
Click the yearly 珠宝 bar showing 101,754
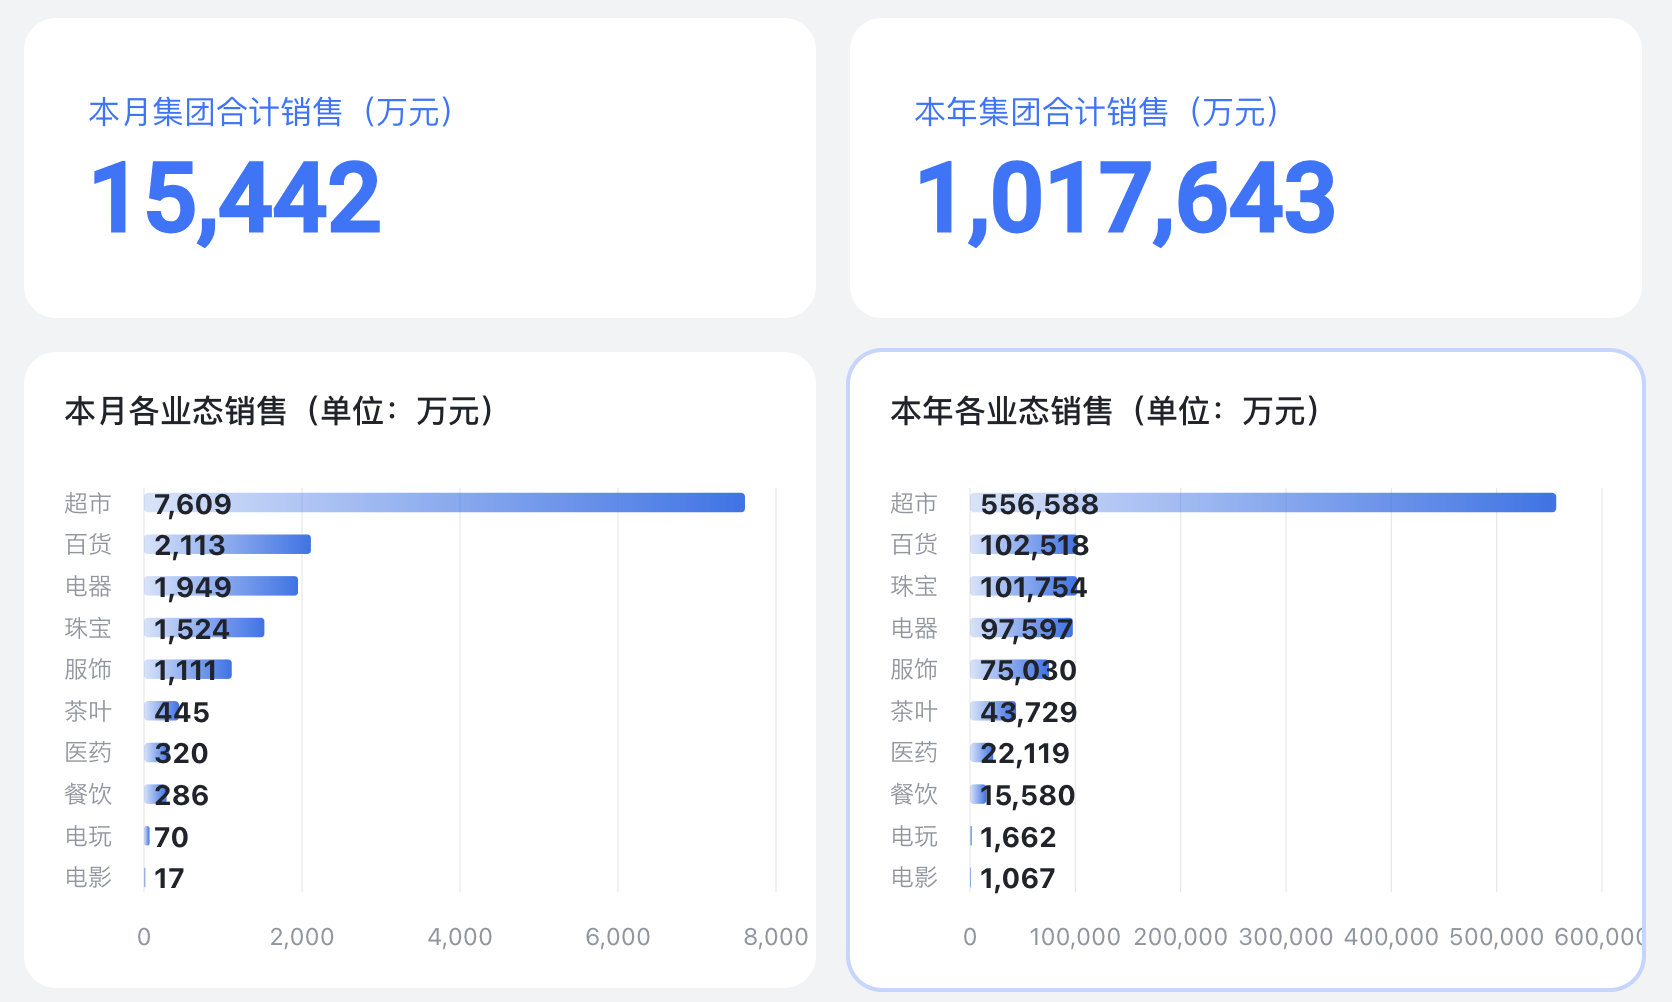[1025, 586]
